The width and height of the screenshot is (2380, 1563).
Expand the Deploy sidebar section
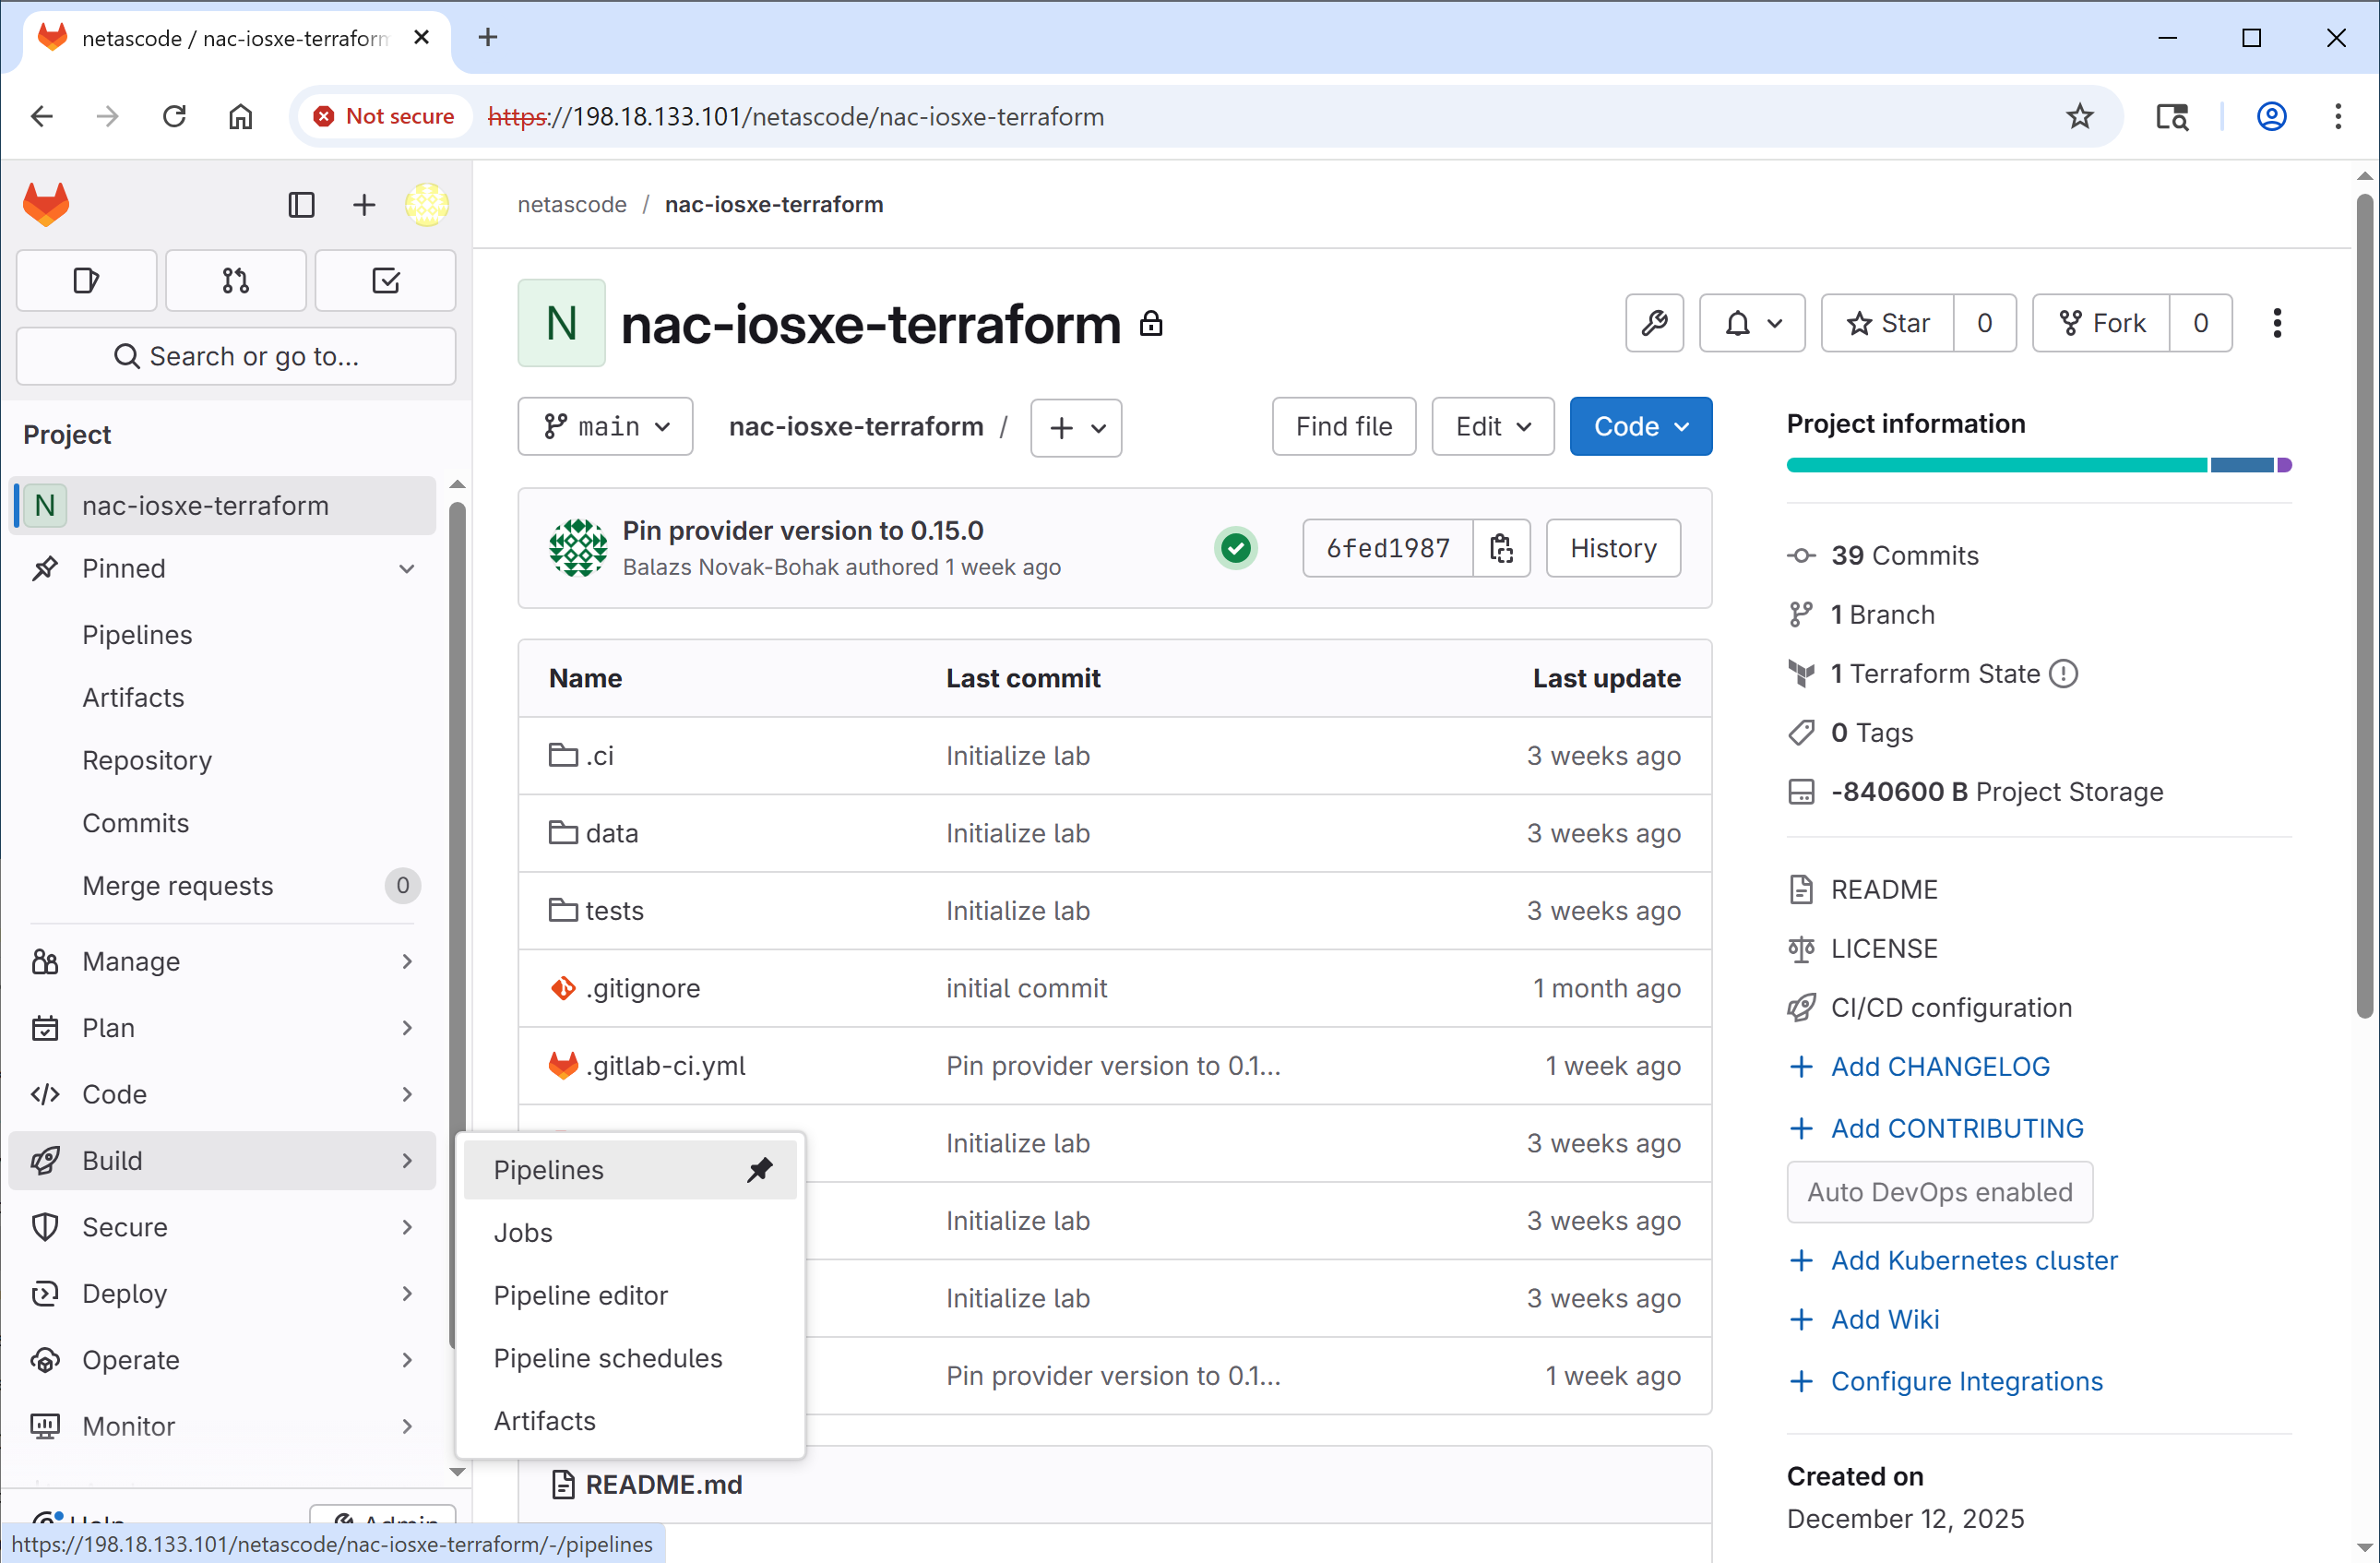point(222,1294)
